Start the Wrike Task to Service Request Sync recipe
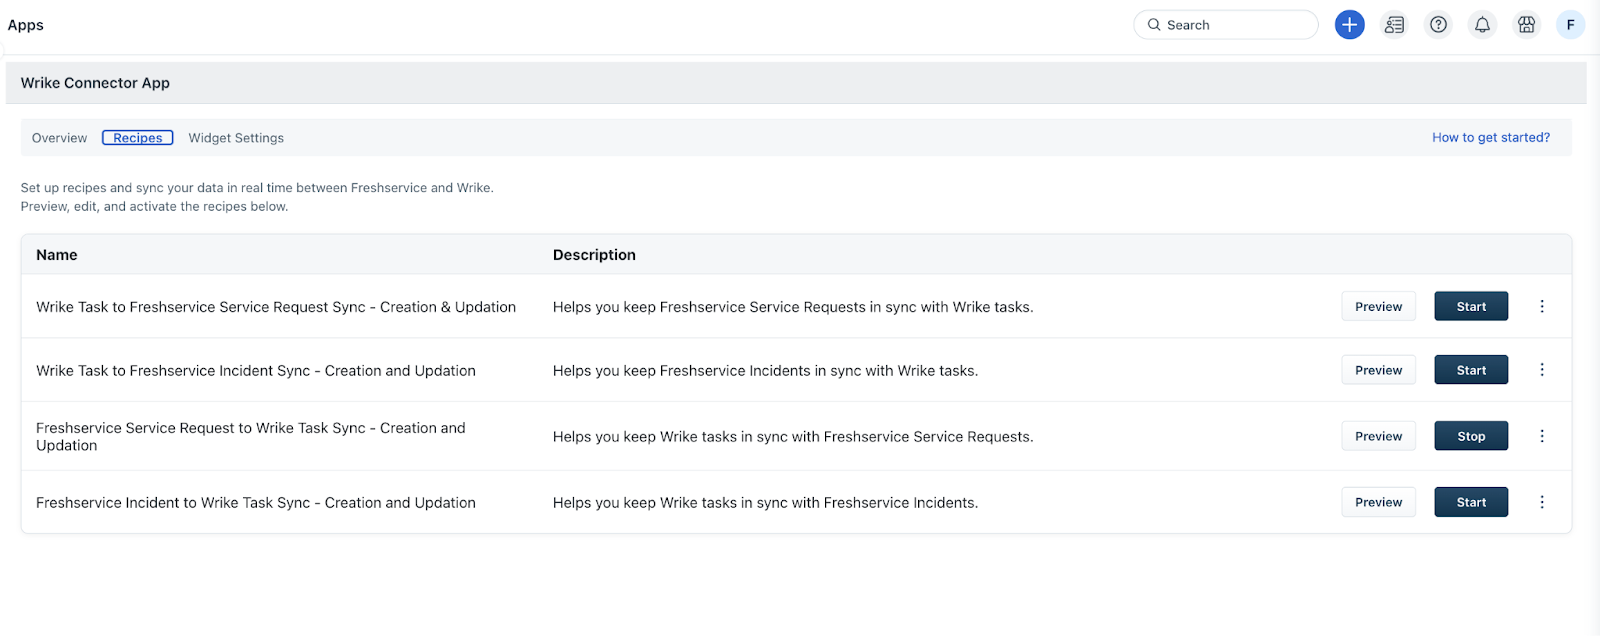This screenshot has height=636, width=1600. (x=1471, y=306)
